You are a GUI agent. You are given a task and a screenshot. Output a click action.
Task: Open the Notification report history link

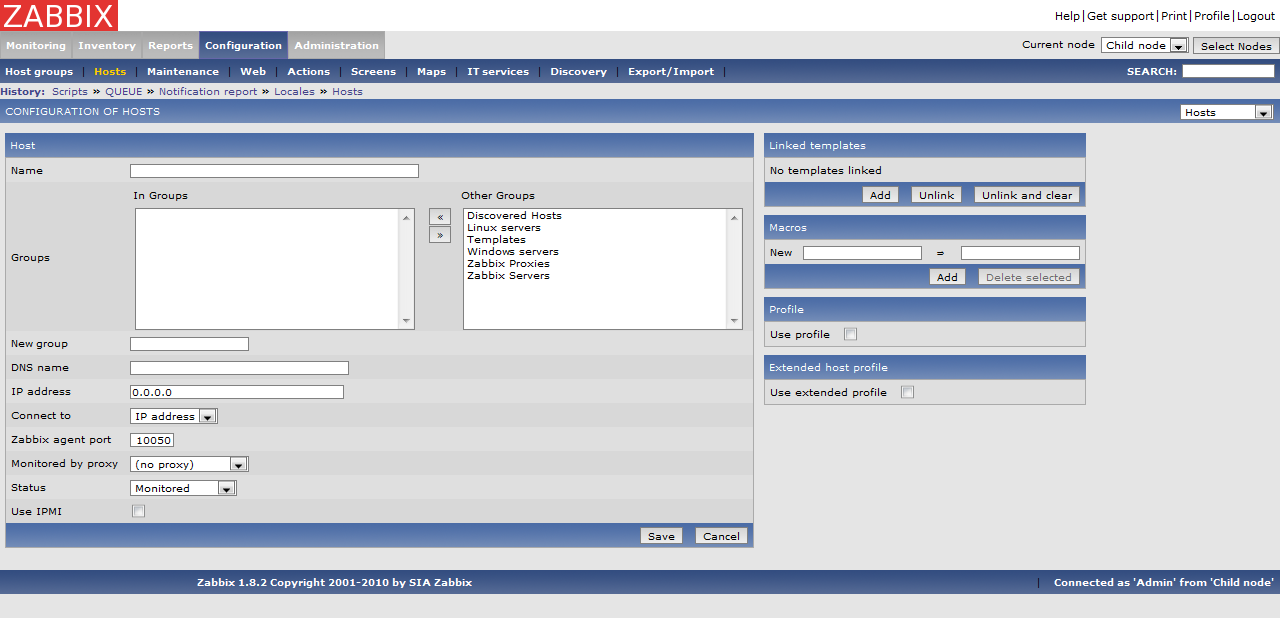(x=208, y=91)
